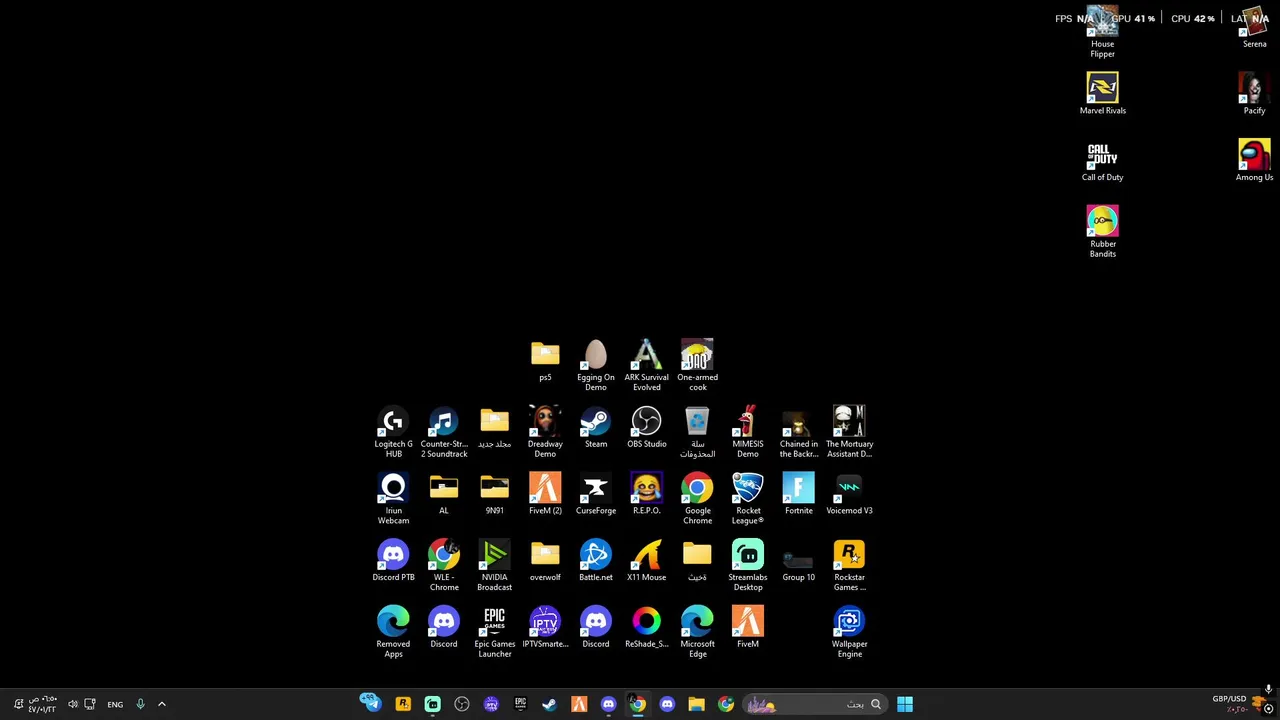Select the desktop FiveM icon beside Microsoft Edge
Image resolution: width=1280 pixels, height=720 pixels.
(x=747, y=628)
